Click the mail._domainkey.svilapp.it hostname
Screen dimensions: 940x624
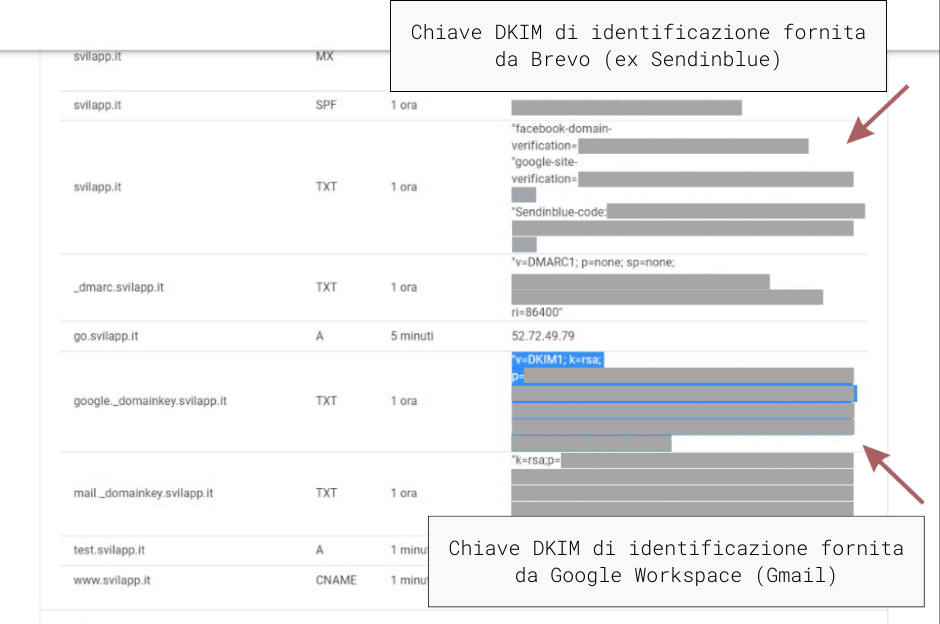143,493
